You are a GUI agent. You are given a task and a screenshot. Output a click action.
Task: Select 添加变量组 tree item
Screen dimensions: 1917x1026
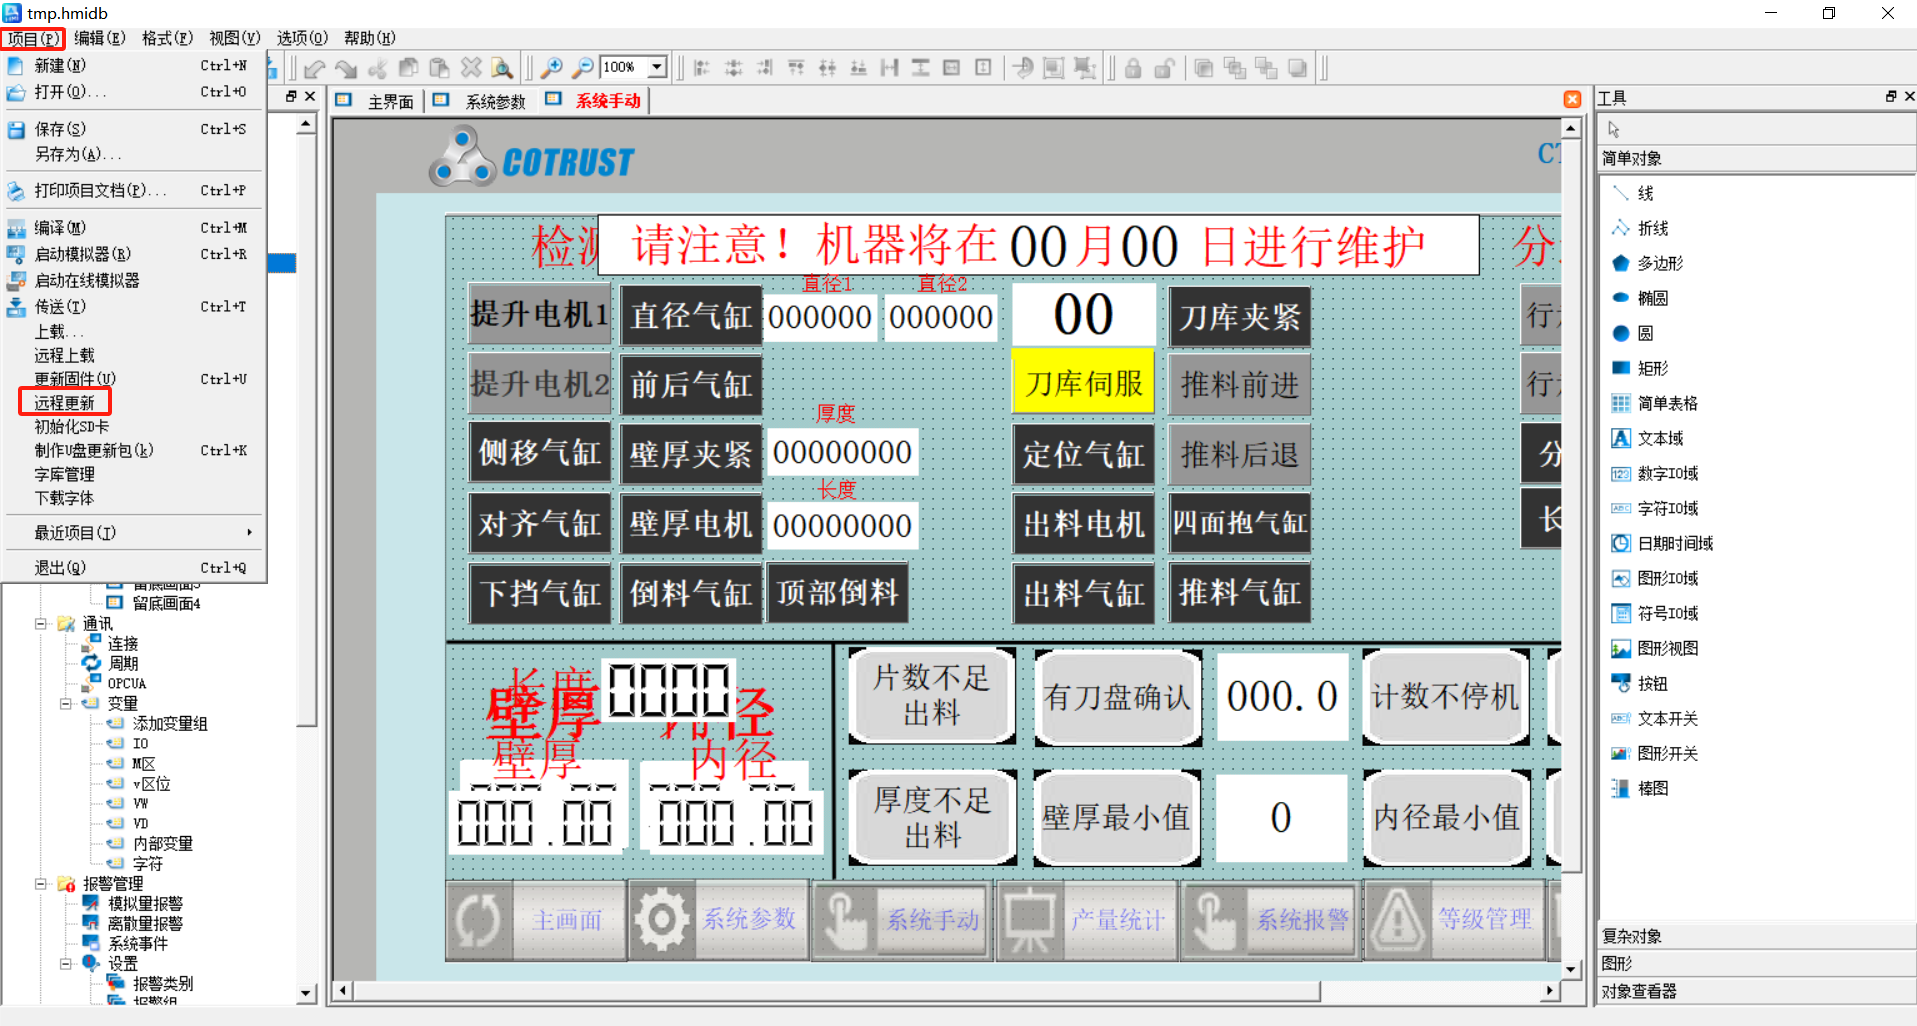click(x=169, y=723)
